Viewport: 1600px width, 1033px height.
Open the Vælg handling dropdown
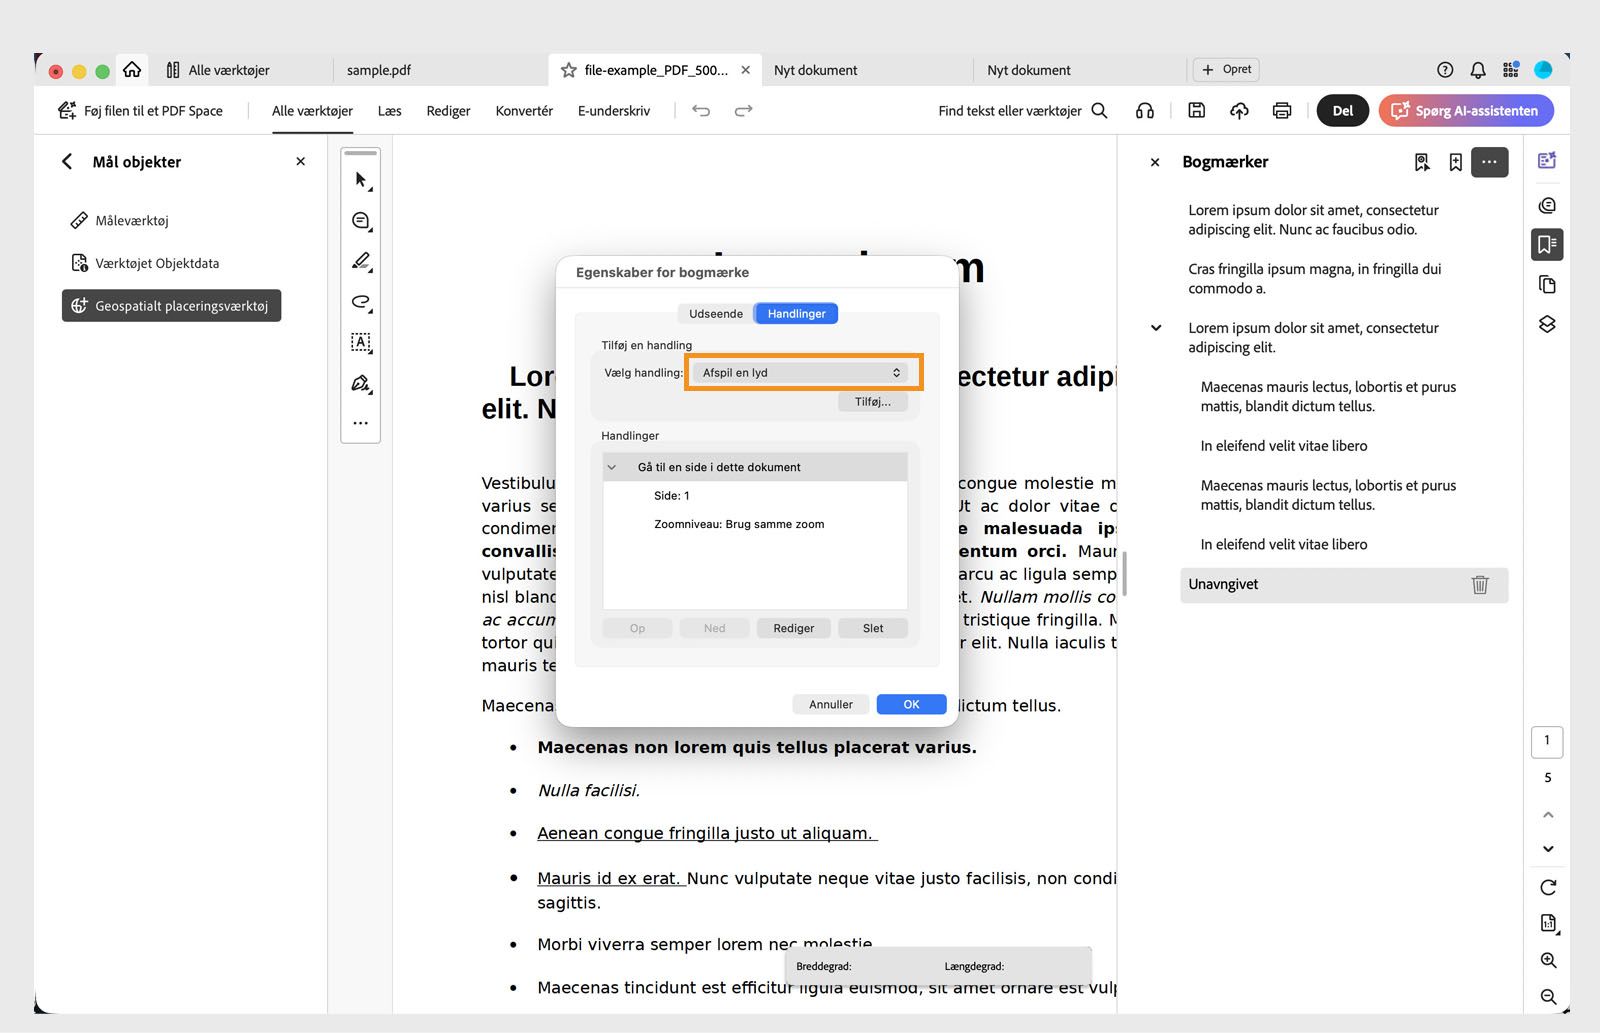pos(801,373)
